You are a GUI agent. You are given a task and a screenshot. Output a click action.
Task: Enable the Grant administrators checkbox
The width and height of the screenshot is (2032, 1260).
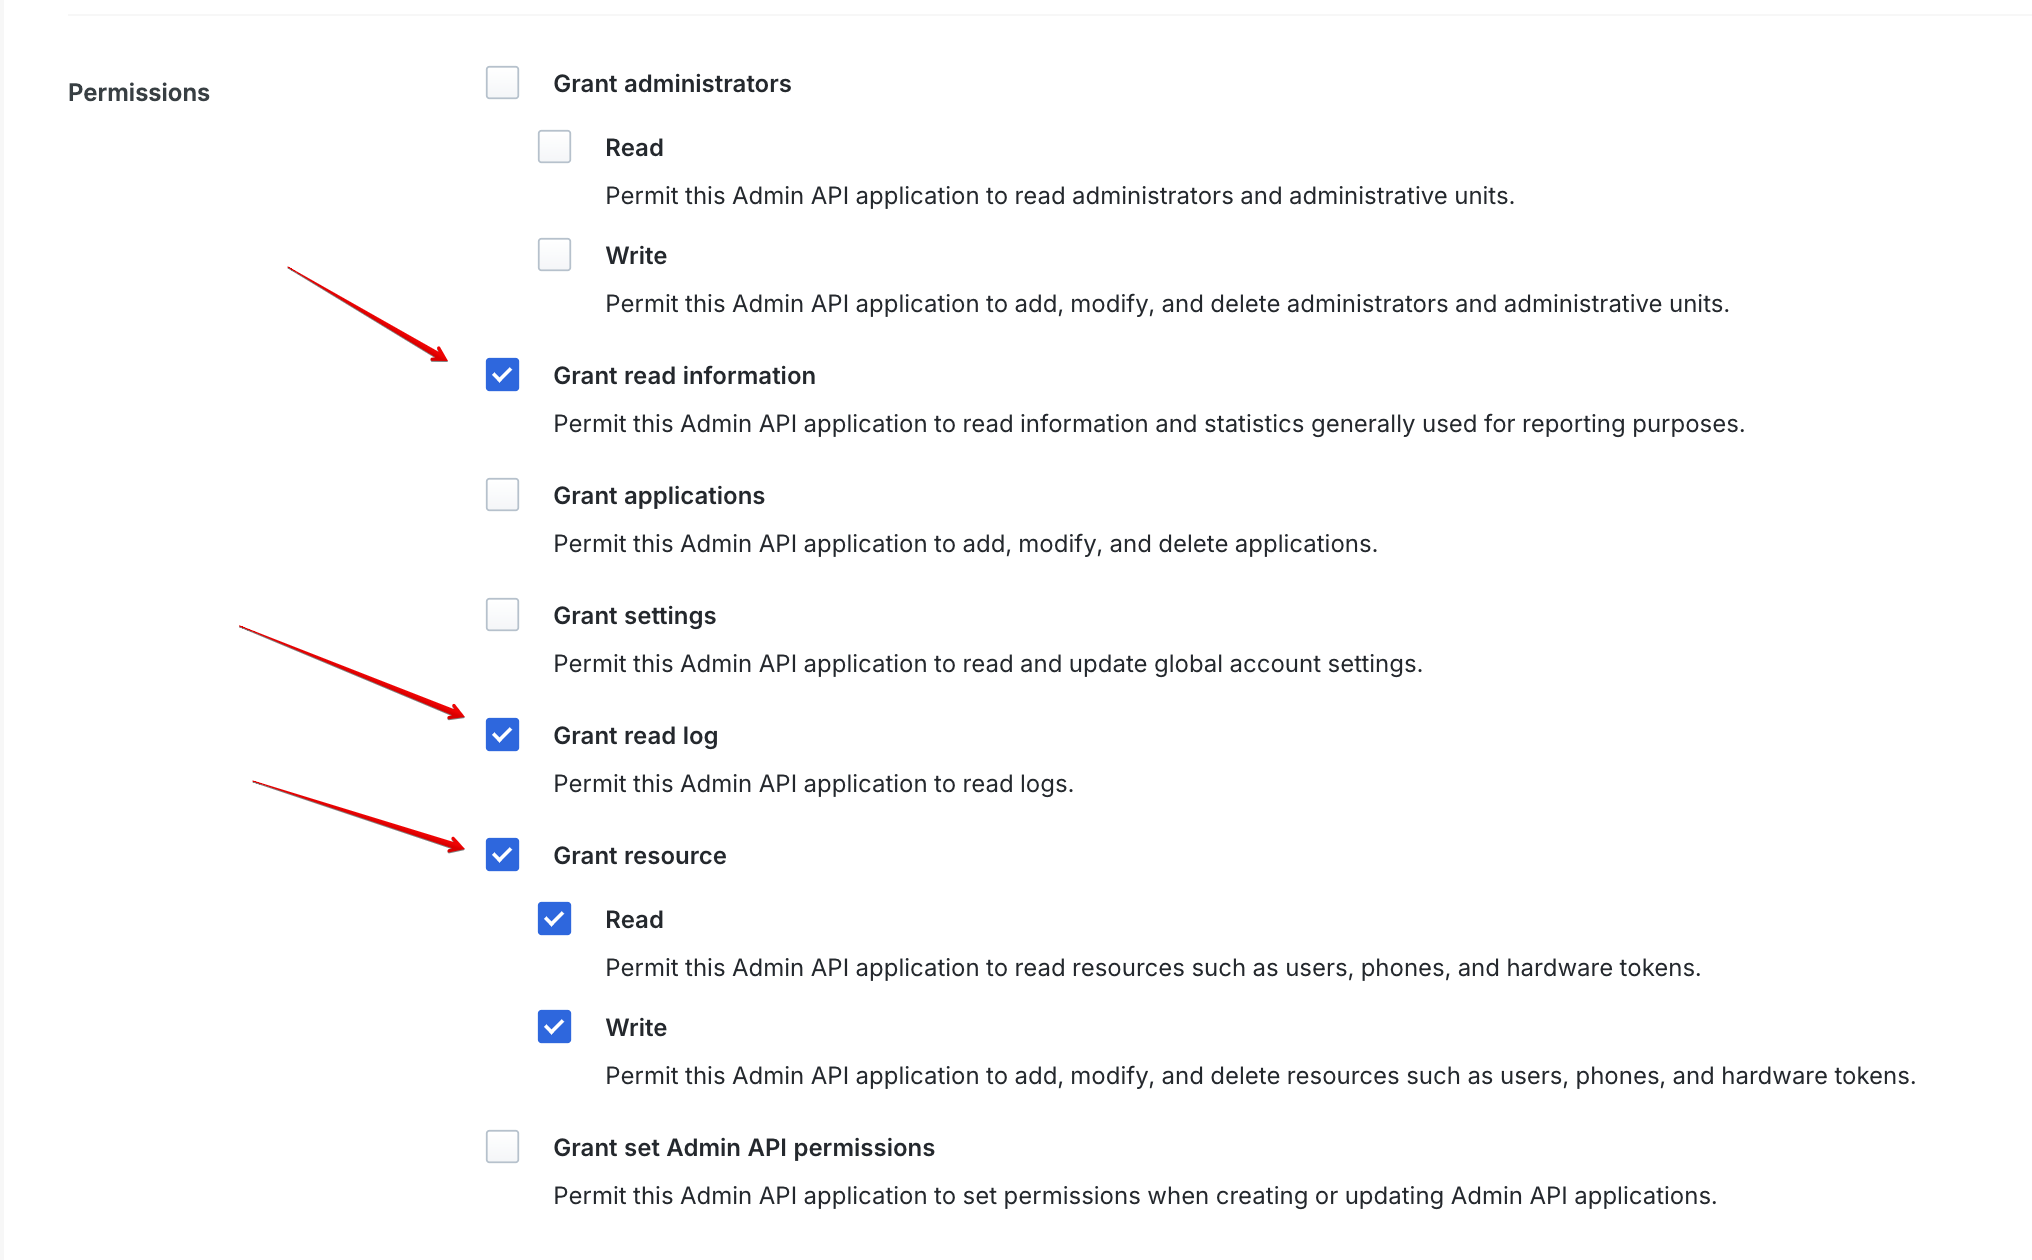coord(502,83)
